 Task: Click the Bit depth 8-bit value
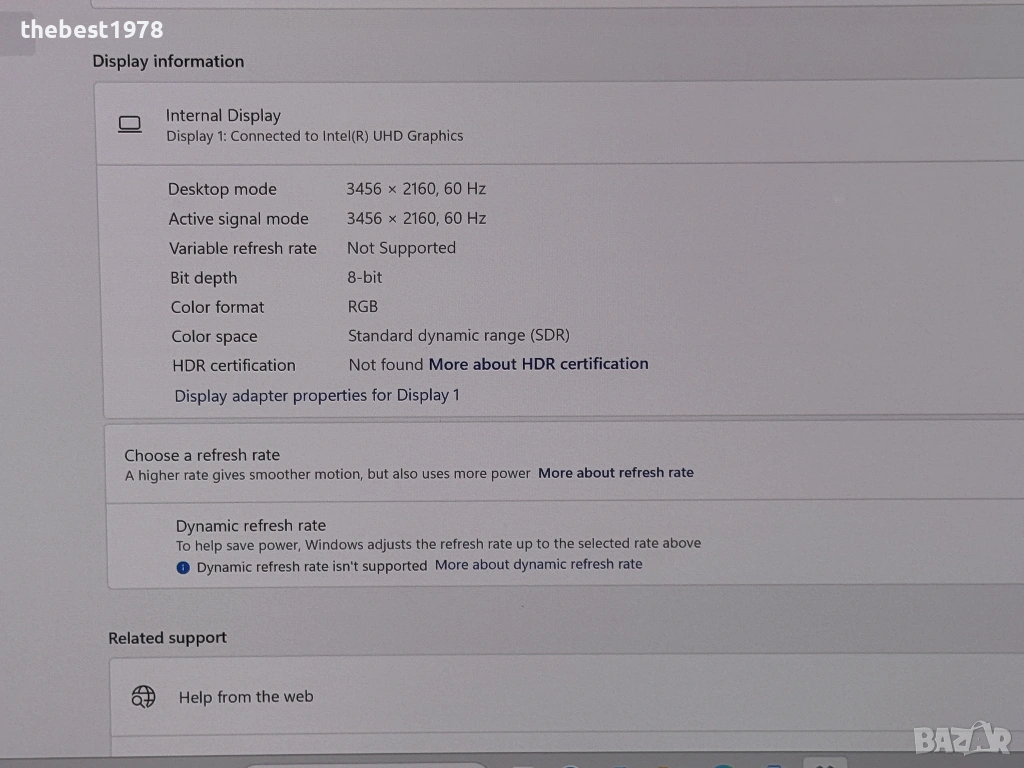(x=364, y=277)
